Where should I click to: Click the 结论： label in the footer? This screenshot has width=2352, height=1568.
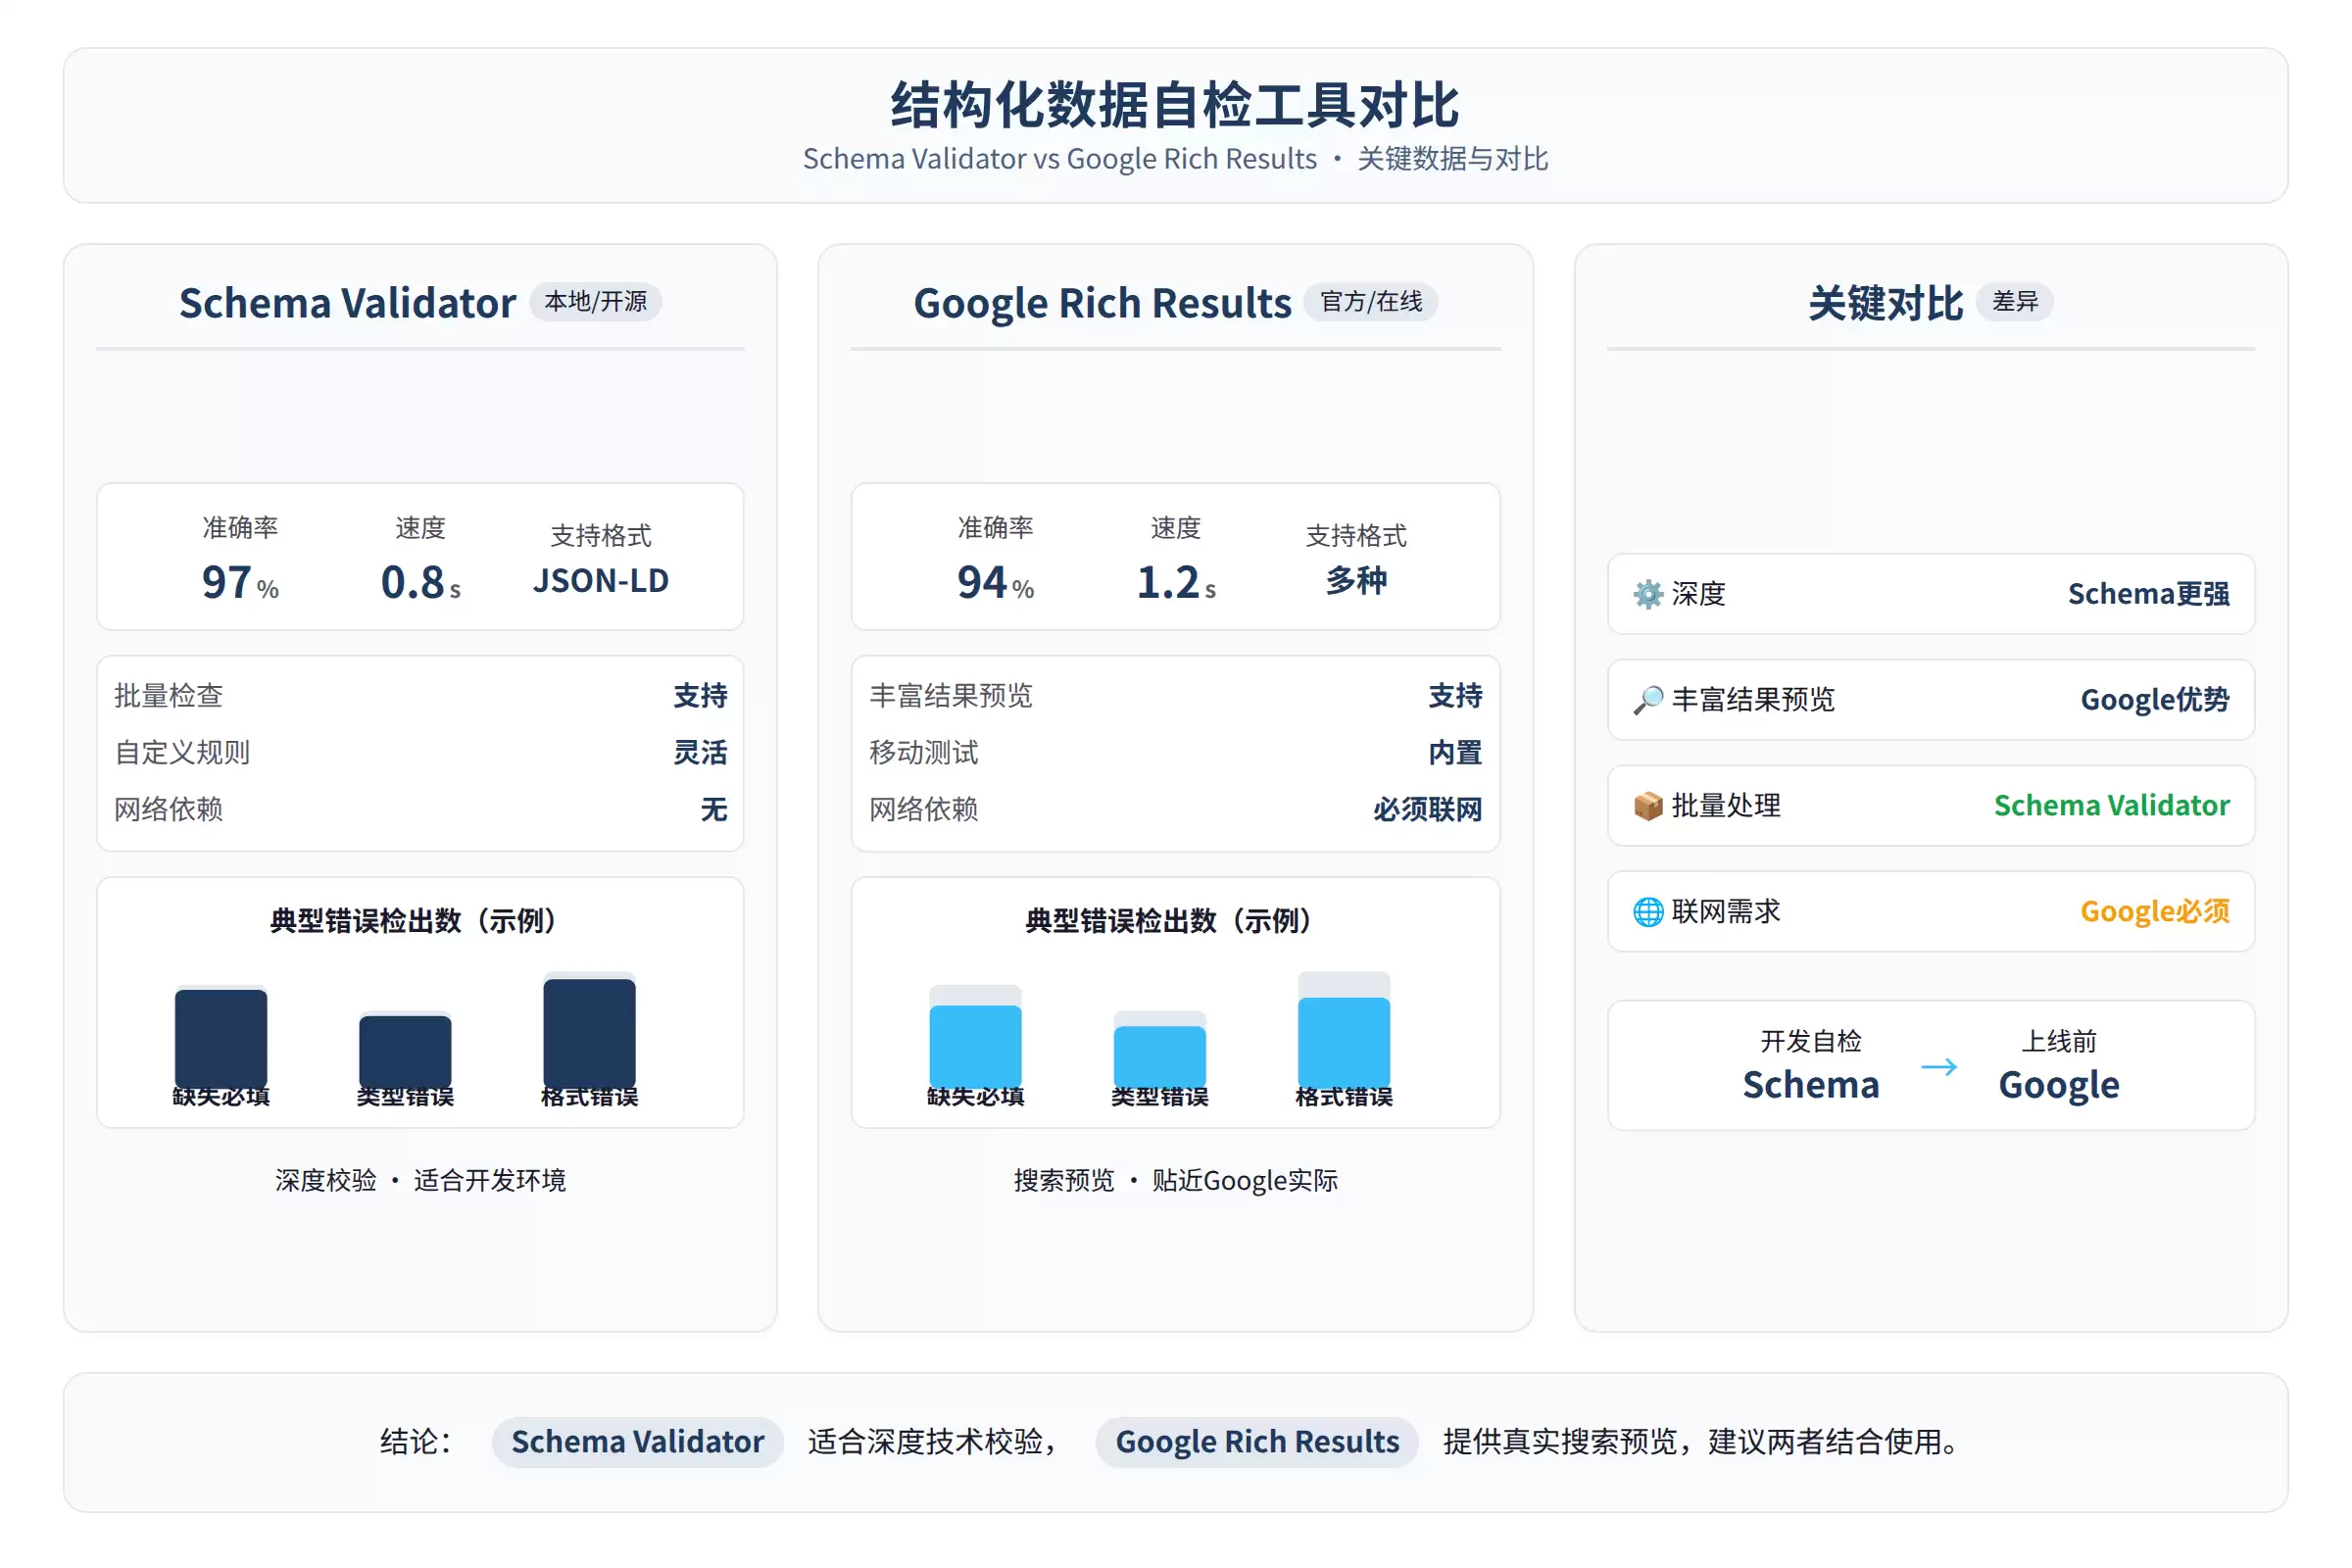click(x=417, y=1442)
